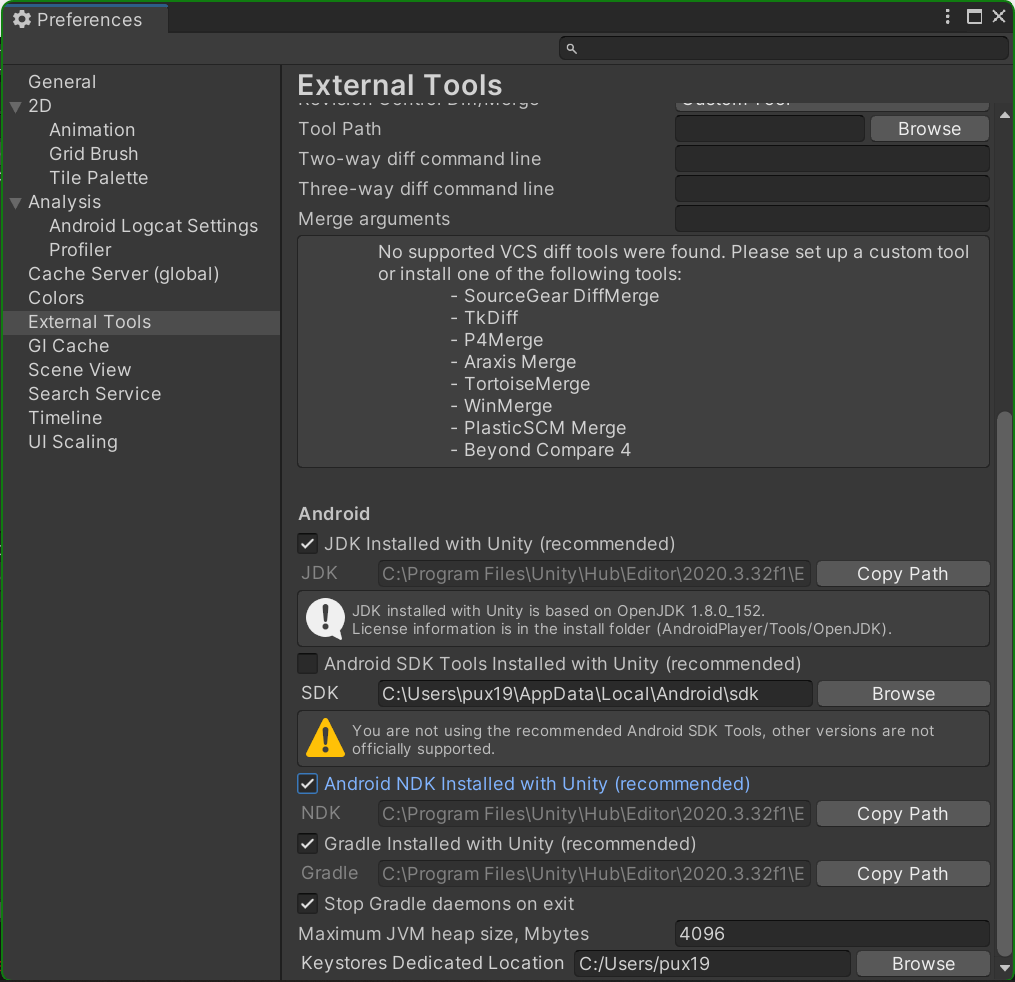
Task: Click the scrollbar up arrow
Action: pos(1004,114)
